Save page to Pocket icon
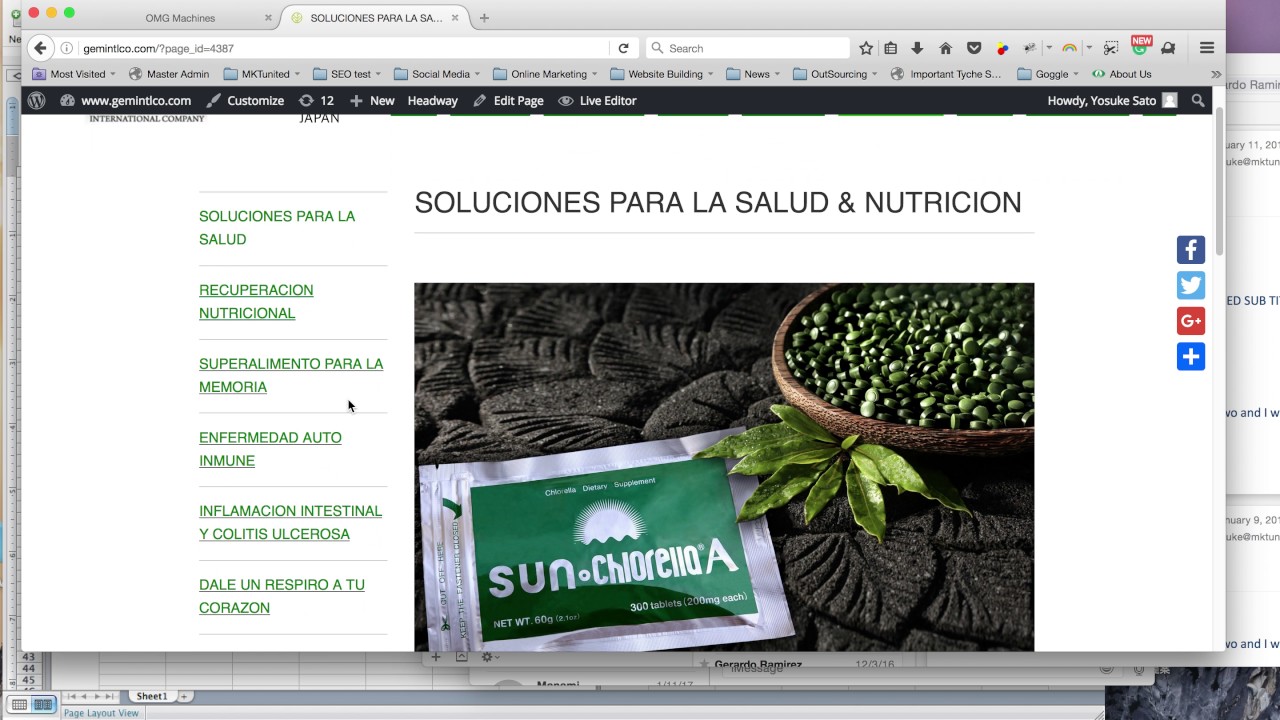 point(973,48)
